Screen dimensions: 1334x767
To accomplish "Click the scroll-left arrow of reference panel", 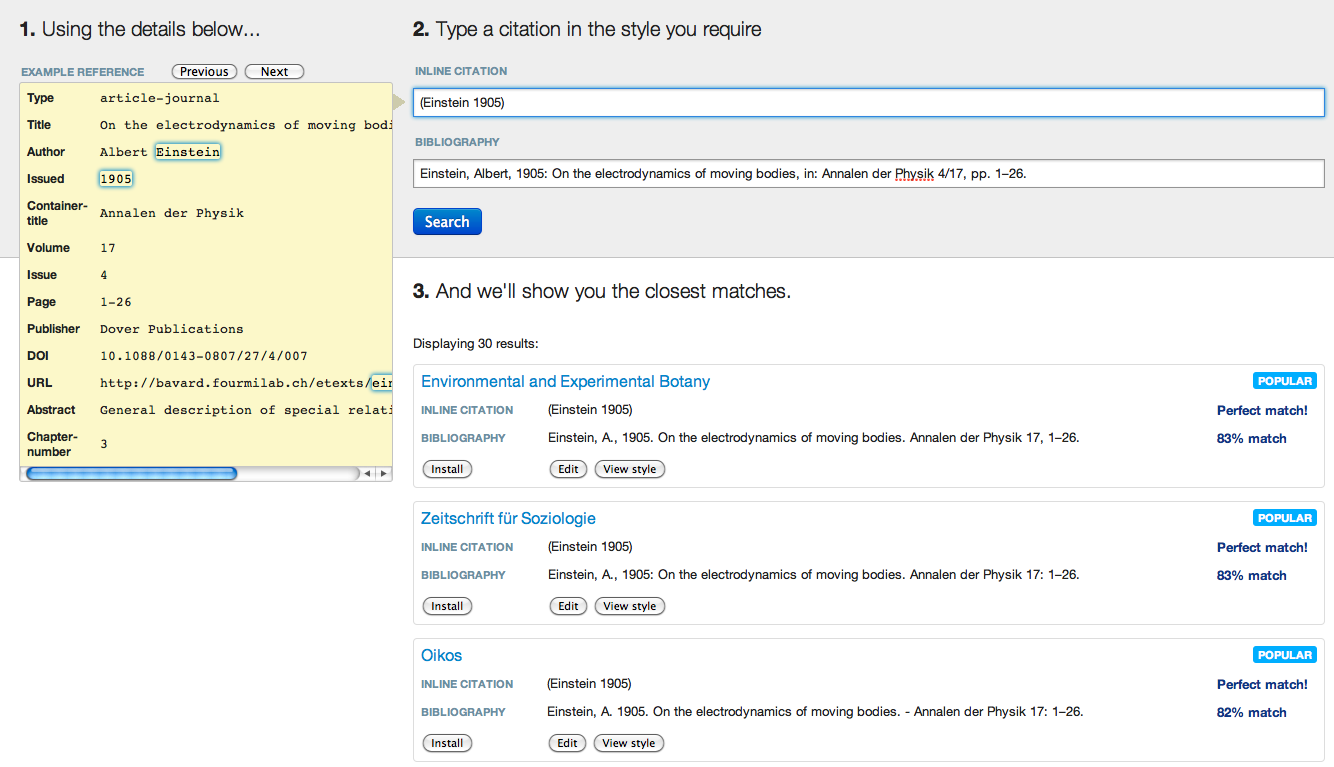I will click(367, 473).
